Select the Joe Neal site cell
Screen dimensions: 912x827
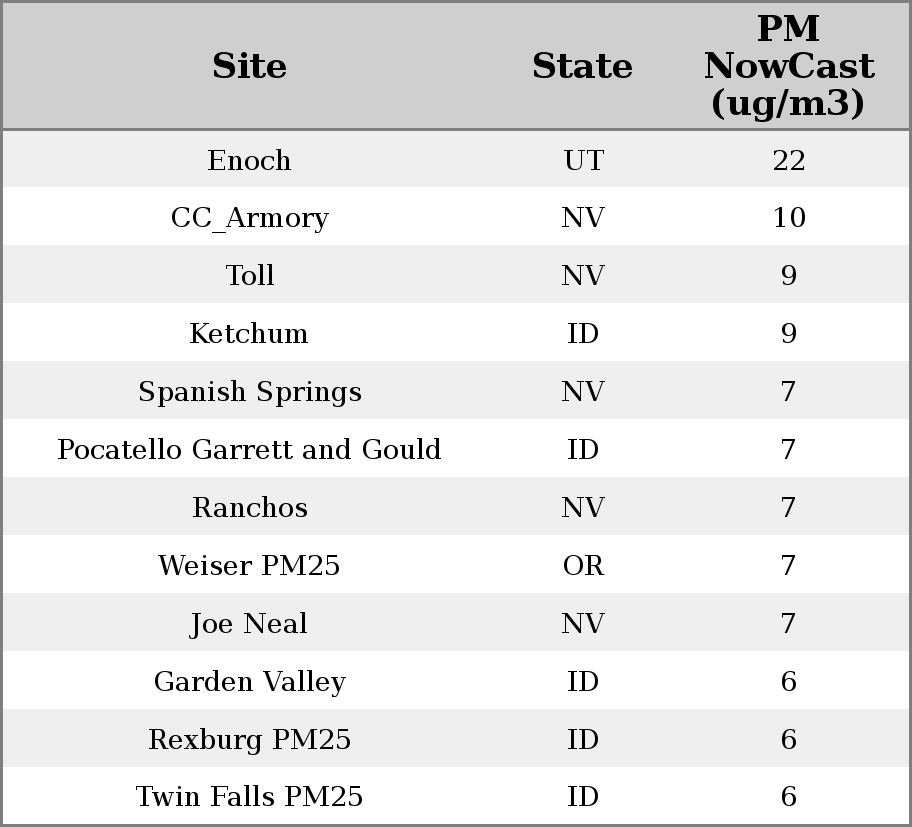point(249,624)
